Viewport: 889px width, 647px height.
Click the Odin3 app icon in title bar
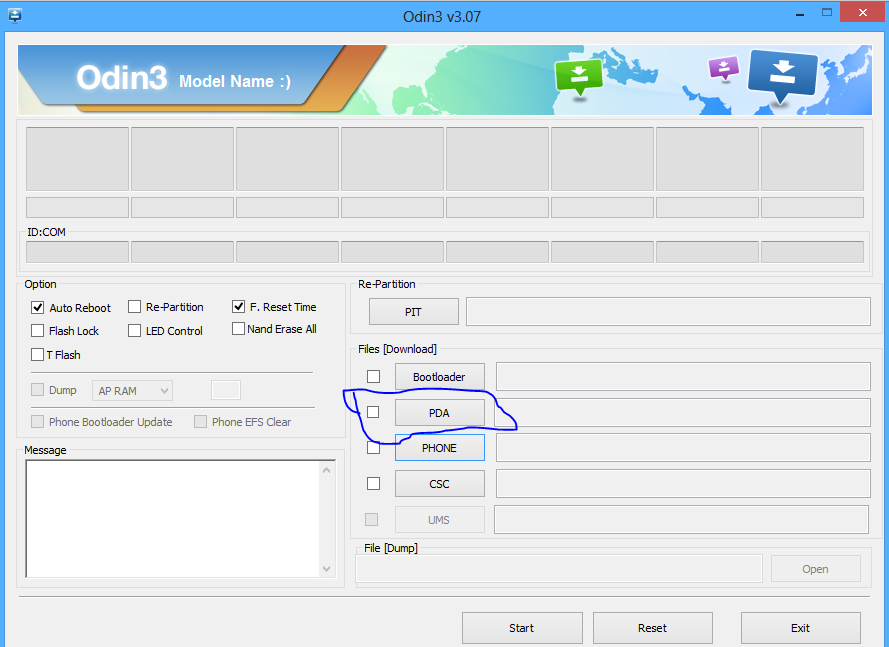[15, 15]
